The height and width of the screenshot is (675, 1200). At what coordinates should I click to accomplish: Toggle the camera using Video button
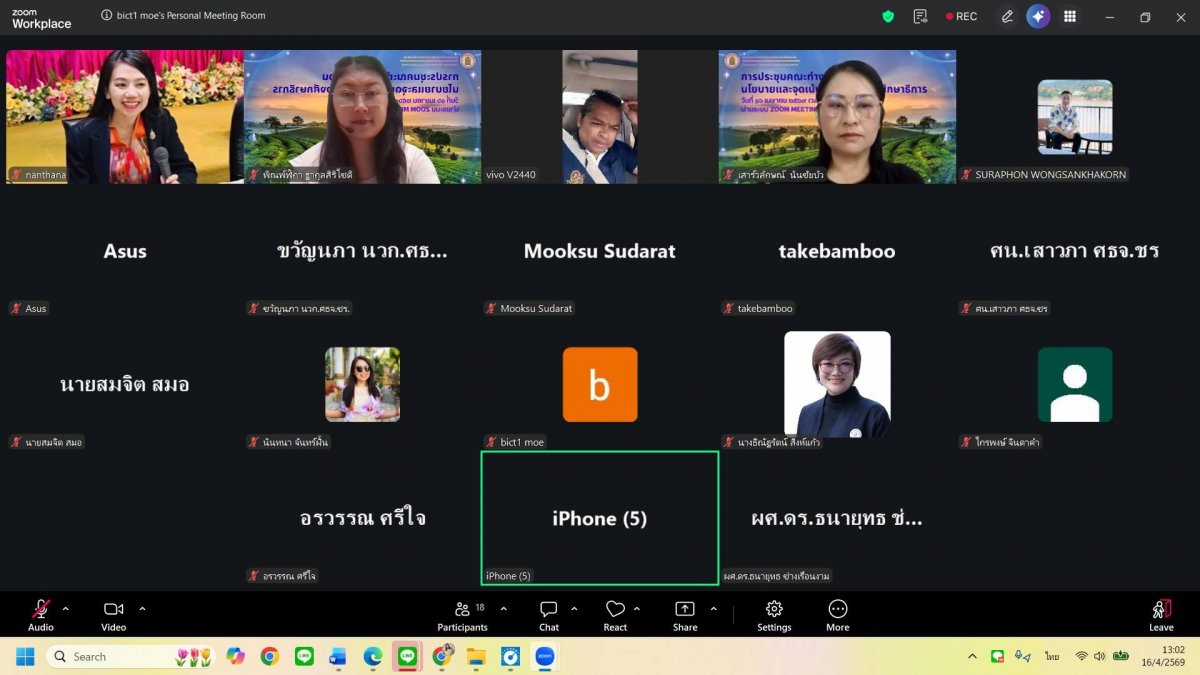coord(114,614)
